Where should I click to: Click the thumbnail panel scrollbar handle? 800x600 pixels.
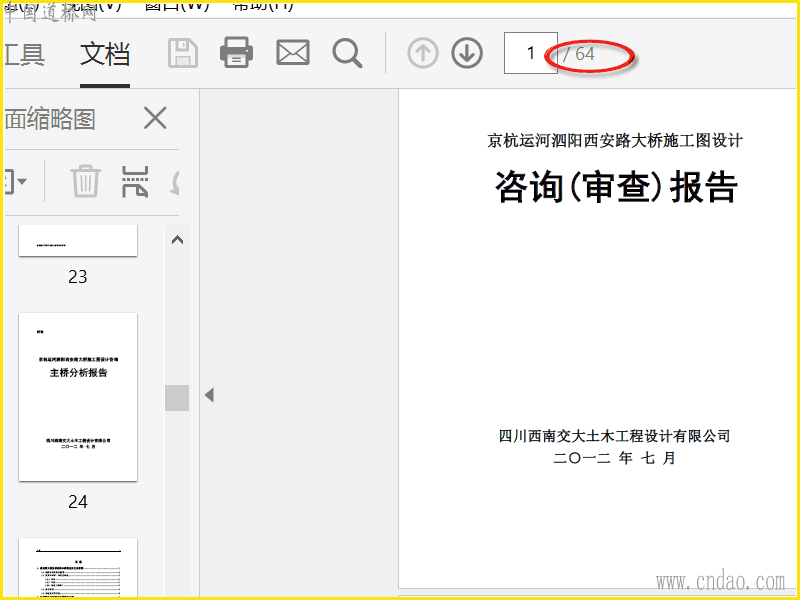(177, 398)
